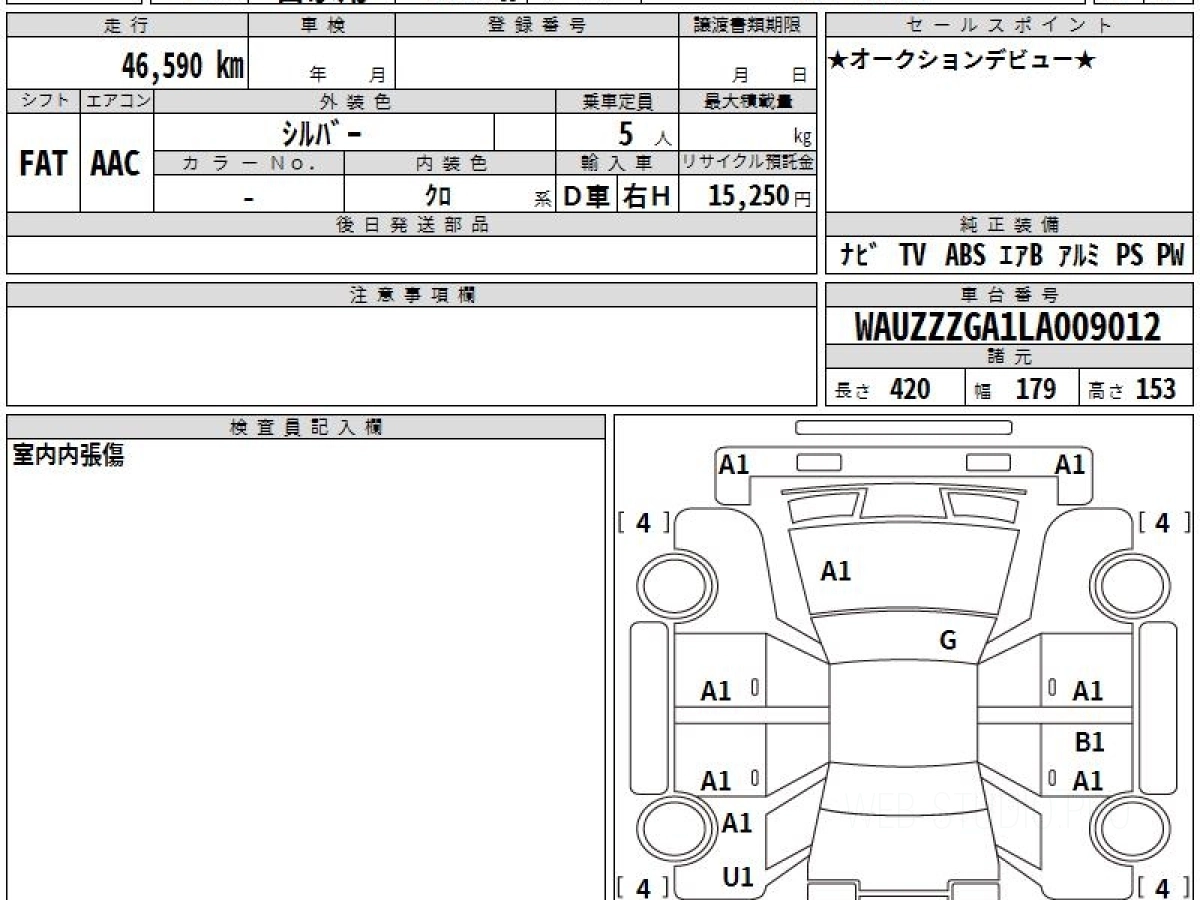This screenshot has width=1200, height=900.
Task: Click the 車検 header cell
Action: click(322, 27)
